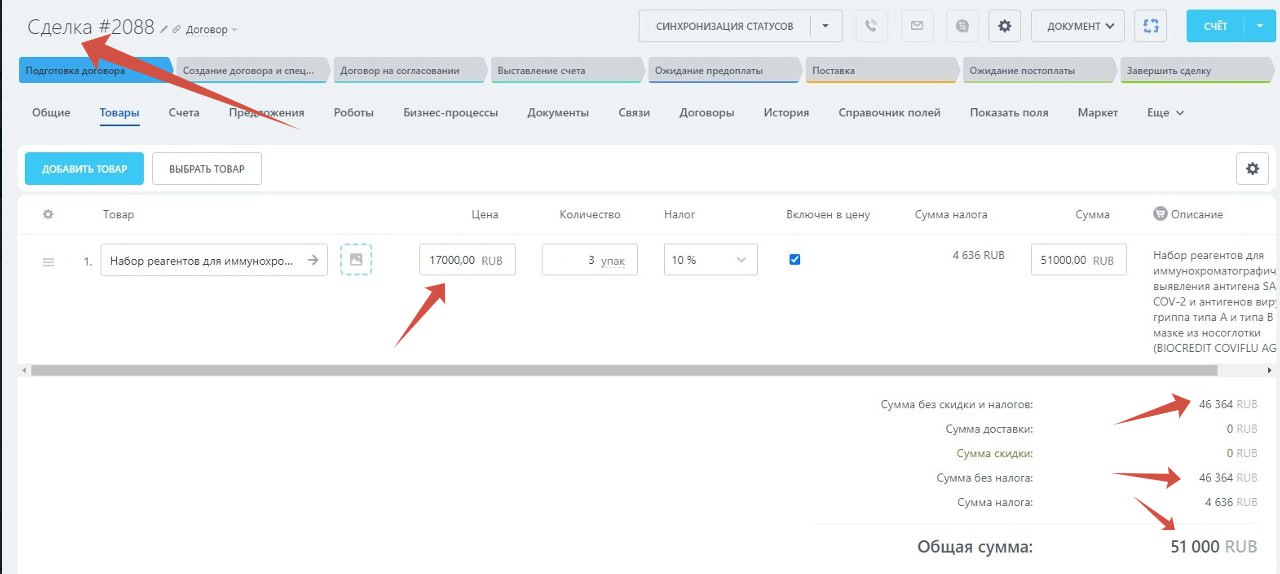Toggle the Включен в цену checkbox
The image size is (1280, 574).
[795, 260]
